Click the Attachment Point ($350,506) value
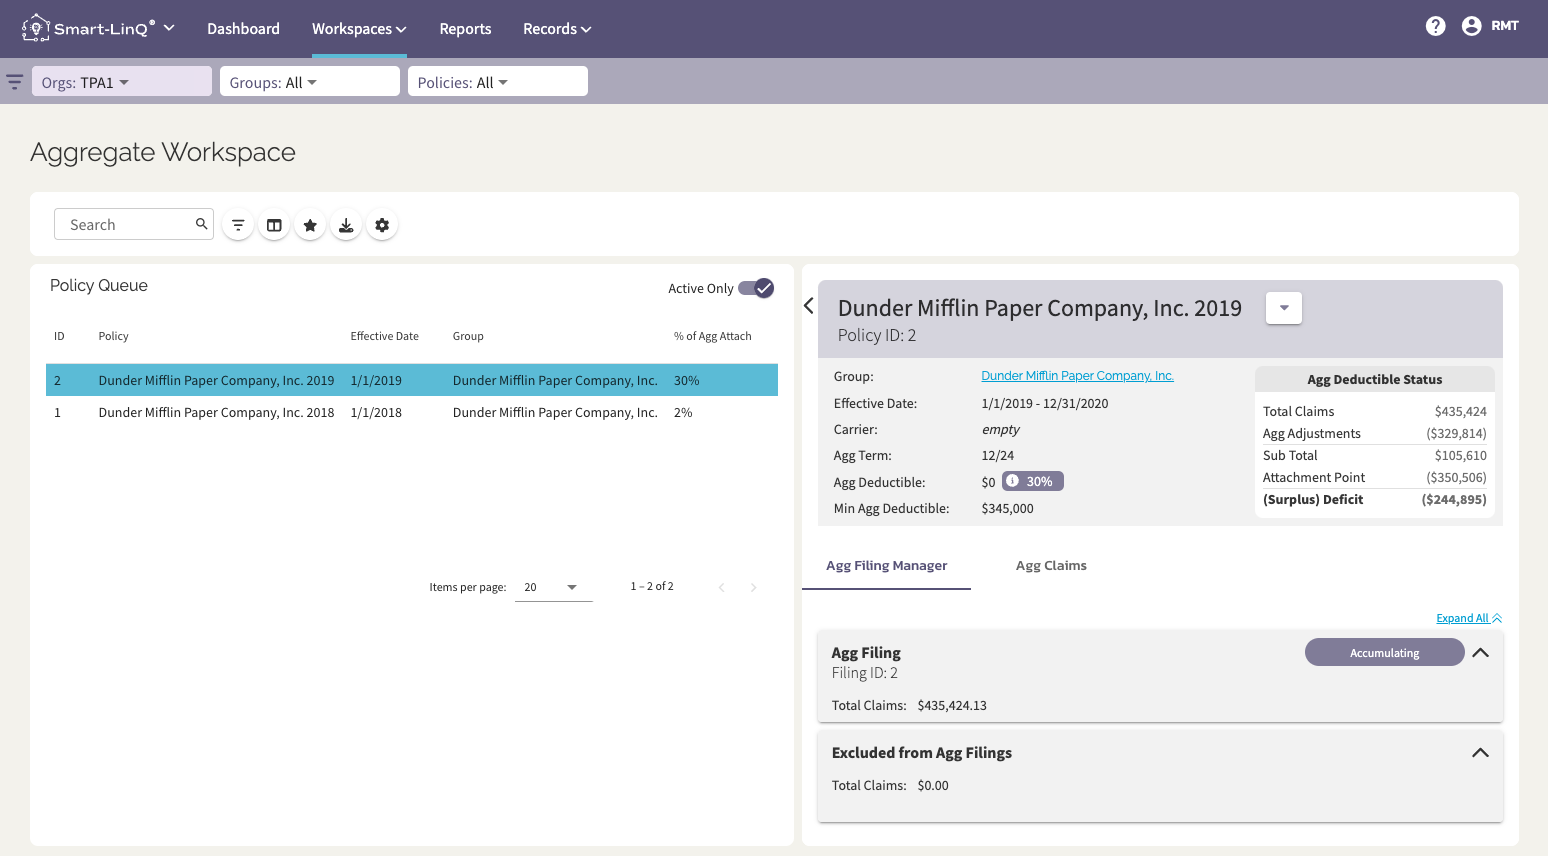 [1456, 477]
